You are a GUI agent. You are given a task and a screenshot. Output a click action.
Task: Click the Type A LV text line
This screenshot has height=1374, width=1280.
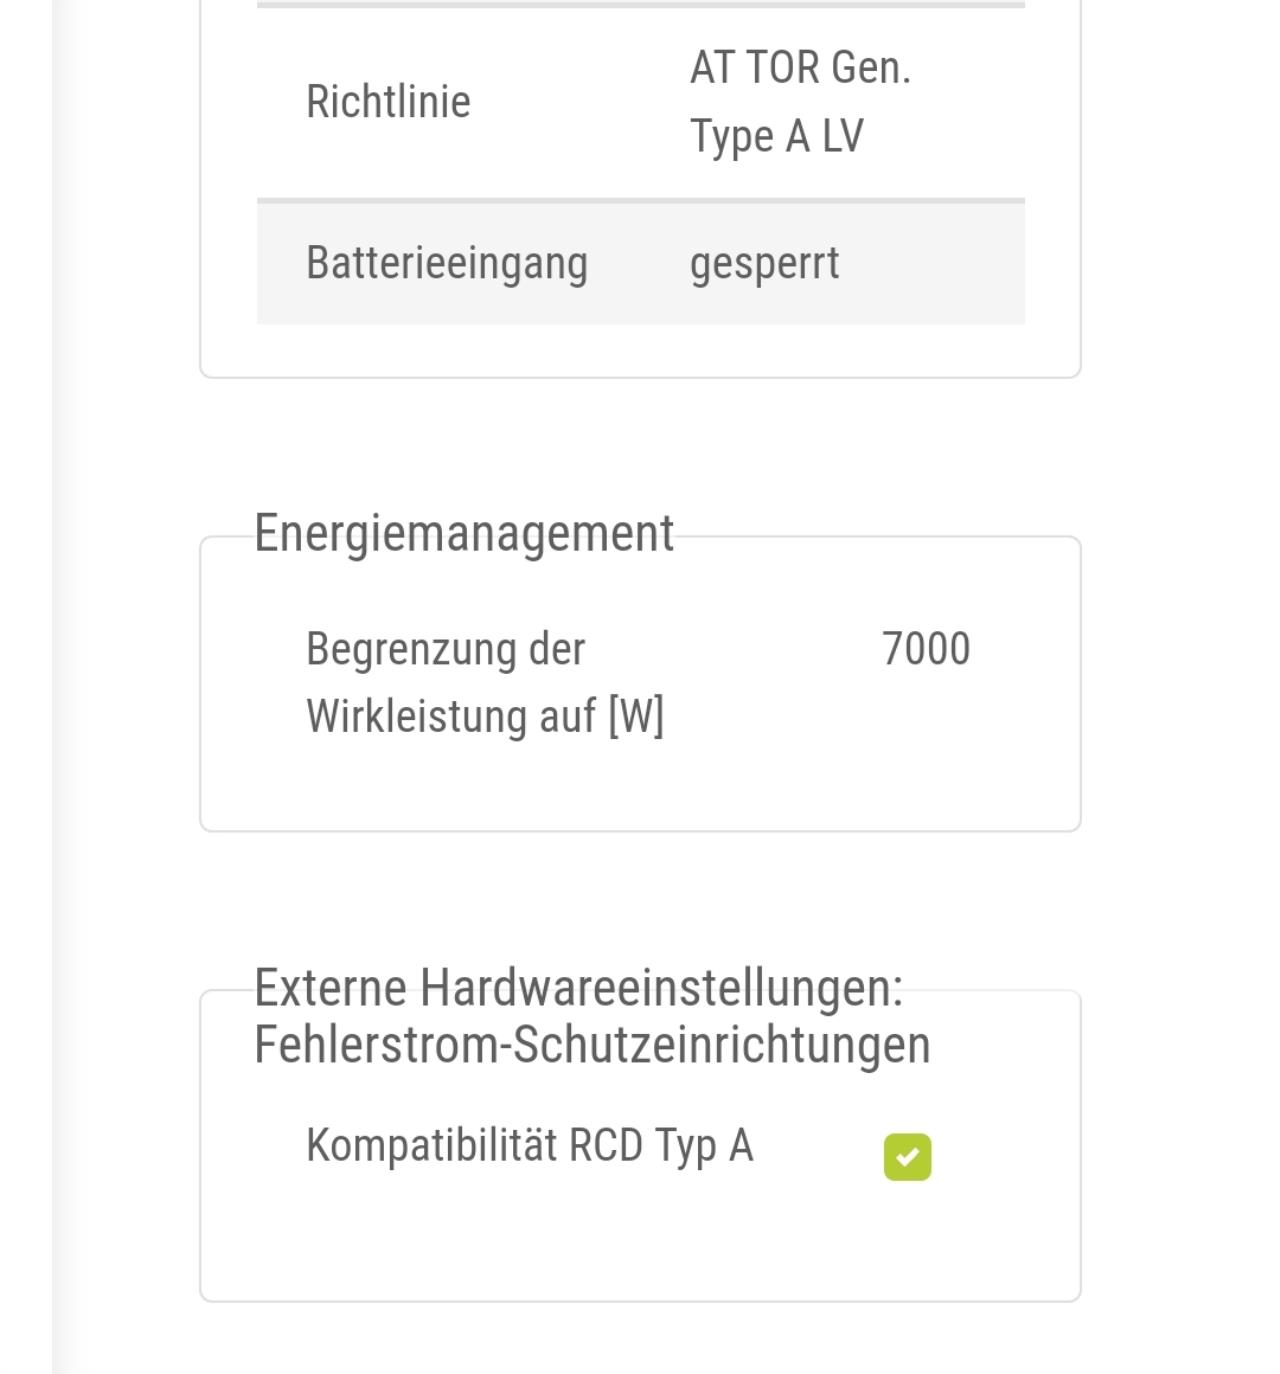[777, 137]
